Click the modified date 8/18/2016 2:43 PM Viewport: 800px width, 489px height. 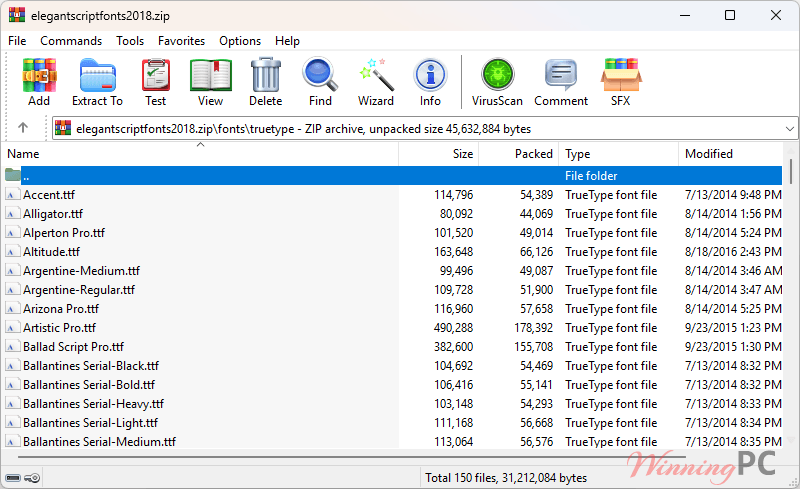[x=733, y=252]
